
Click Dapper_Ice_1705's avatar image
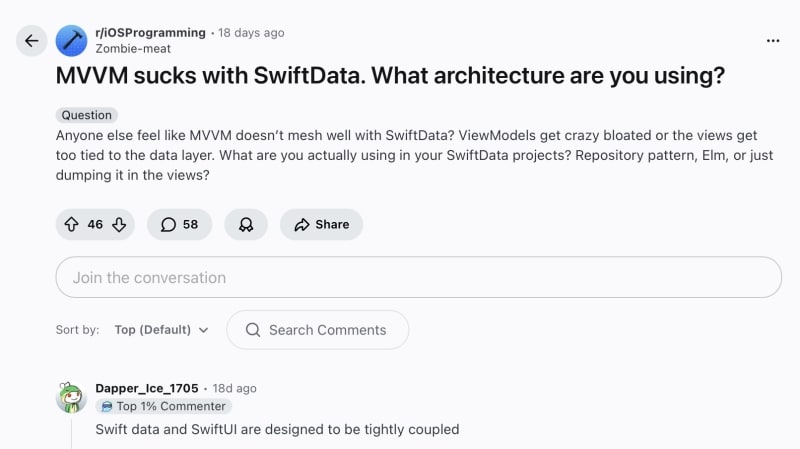point(72,397)
